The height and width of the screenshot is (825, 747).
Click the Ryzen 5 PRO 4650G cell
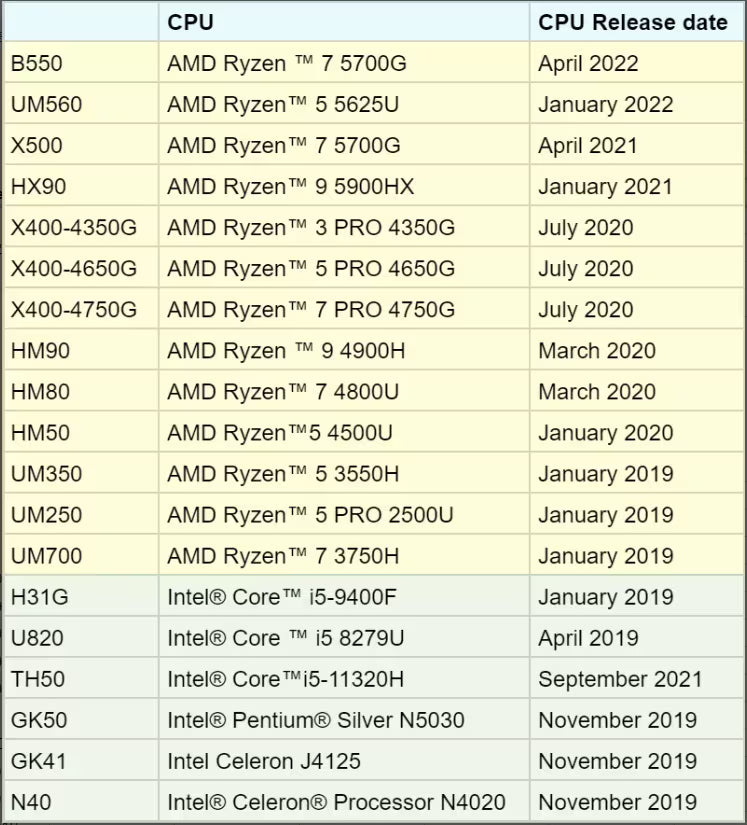point(310,269)
